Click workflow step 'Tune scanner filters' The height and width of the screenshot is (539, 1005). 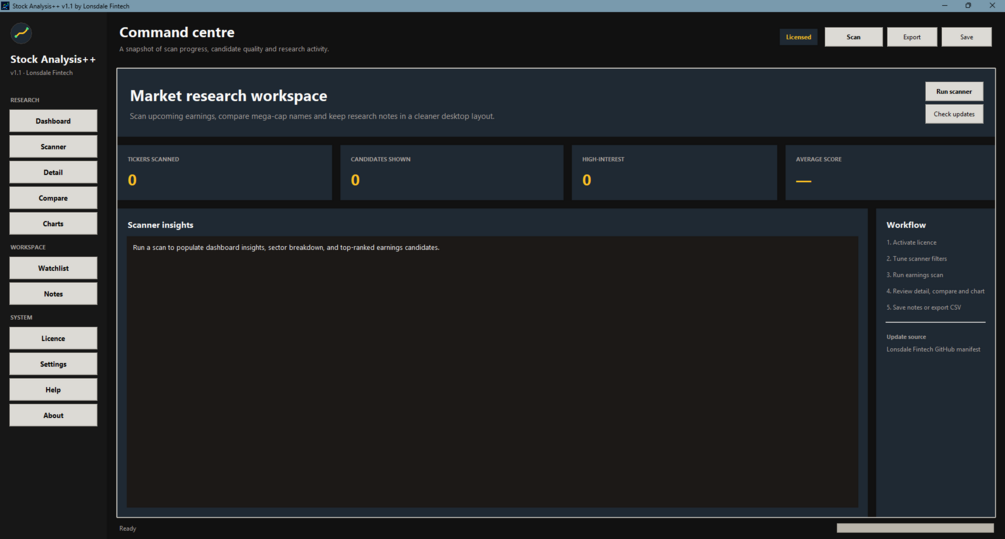[917, 259]
